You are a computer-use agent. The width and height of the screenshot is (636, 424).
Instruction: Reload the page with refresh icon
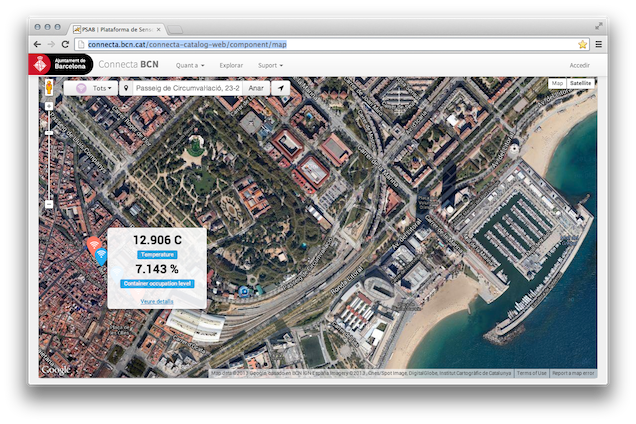coord(66,44)
